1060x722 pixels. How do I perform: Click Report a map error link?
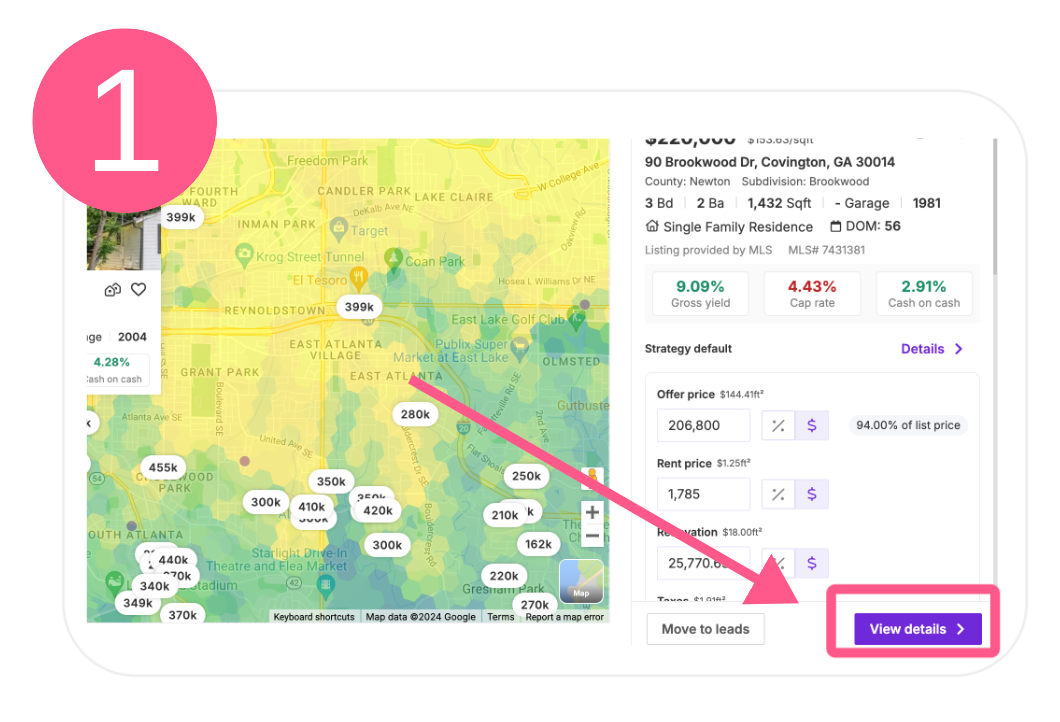coord(564,617)
